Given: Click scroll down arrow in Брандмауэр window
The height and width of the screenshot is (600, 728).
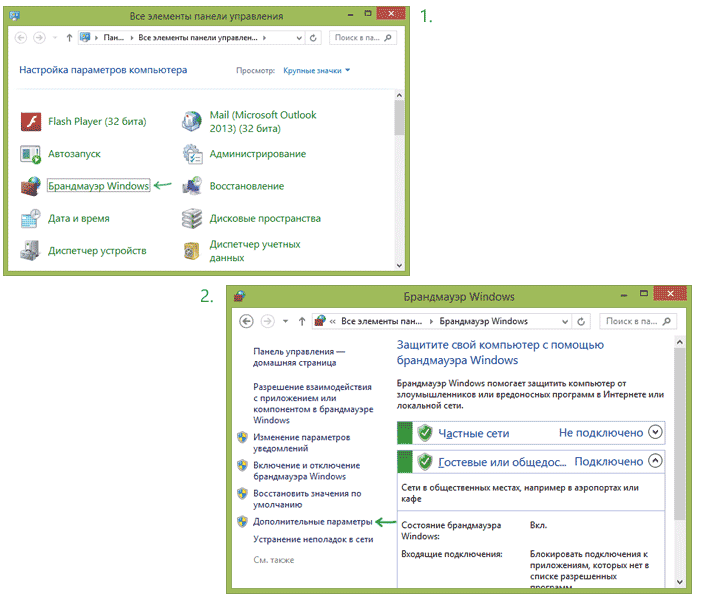Looking at the screenshot, I should click(680, 582).
